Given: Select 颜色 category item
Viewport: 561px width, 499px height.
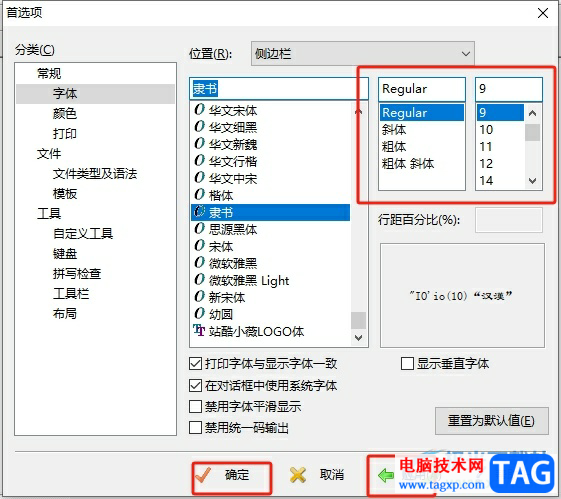Looking at the screenshot, I should (x=65, y=114).
